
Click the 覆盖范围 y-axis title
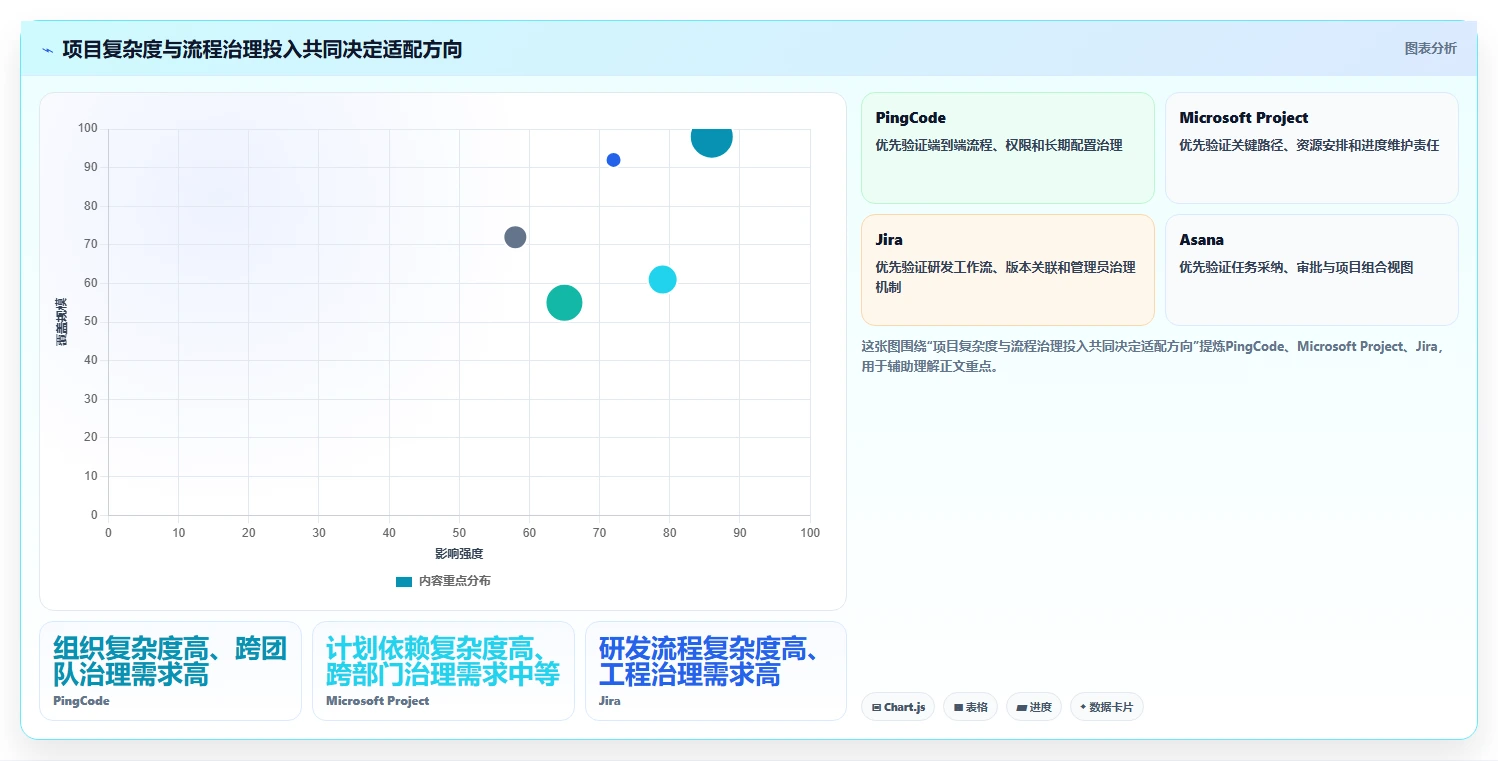[x=61, y=322]
